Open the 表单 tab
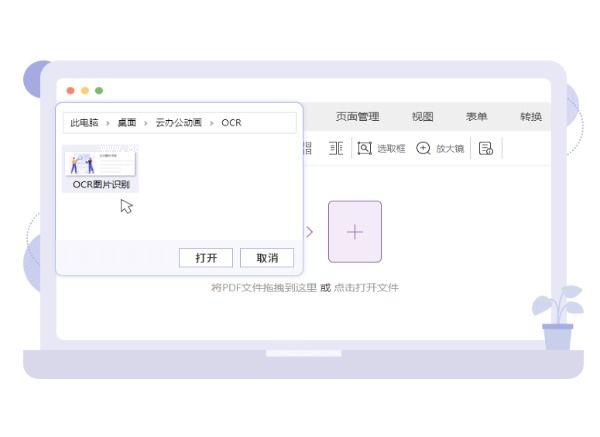The image size is (600, 437). point(476,117)
